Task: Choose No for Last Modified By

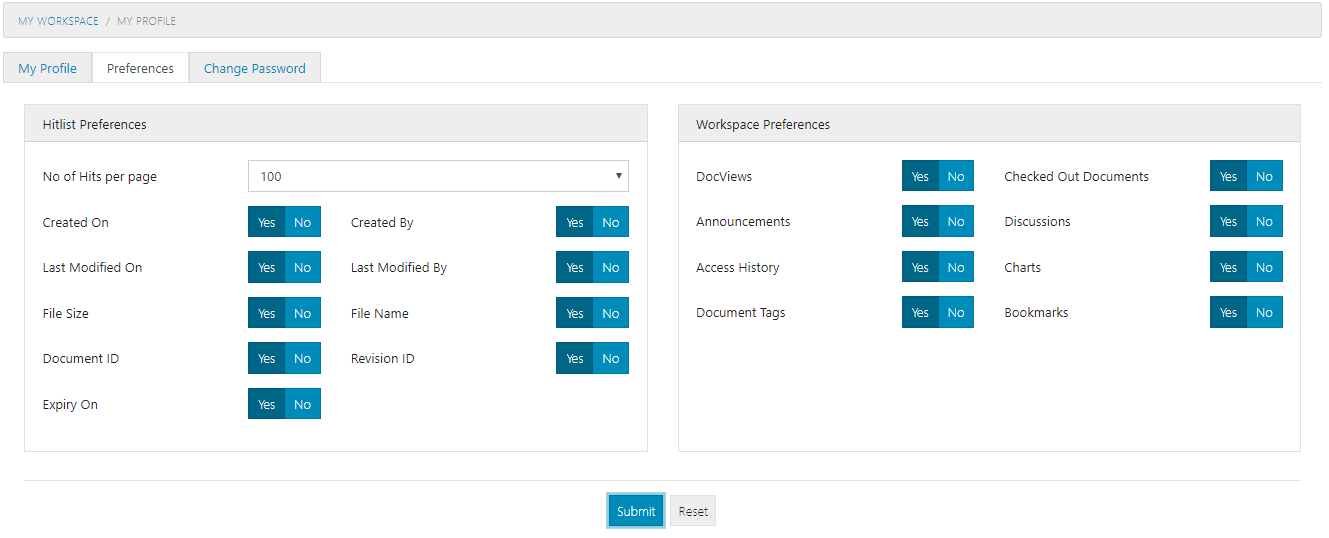Action: pos(610,268)
